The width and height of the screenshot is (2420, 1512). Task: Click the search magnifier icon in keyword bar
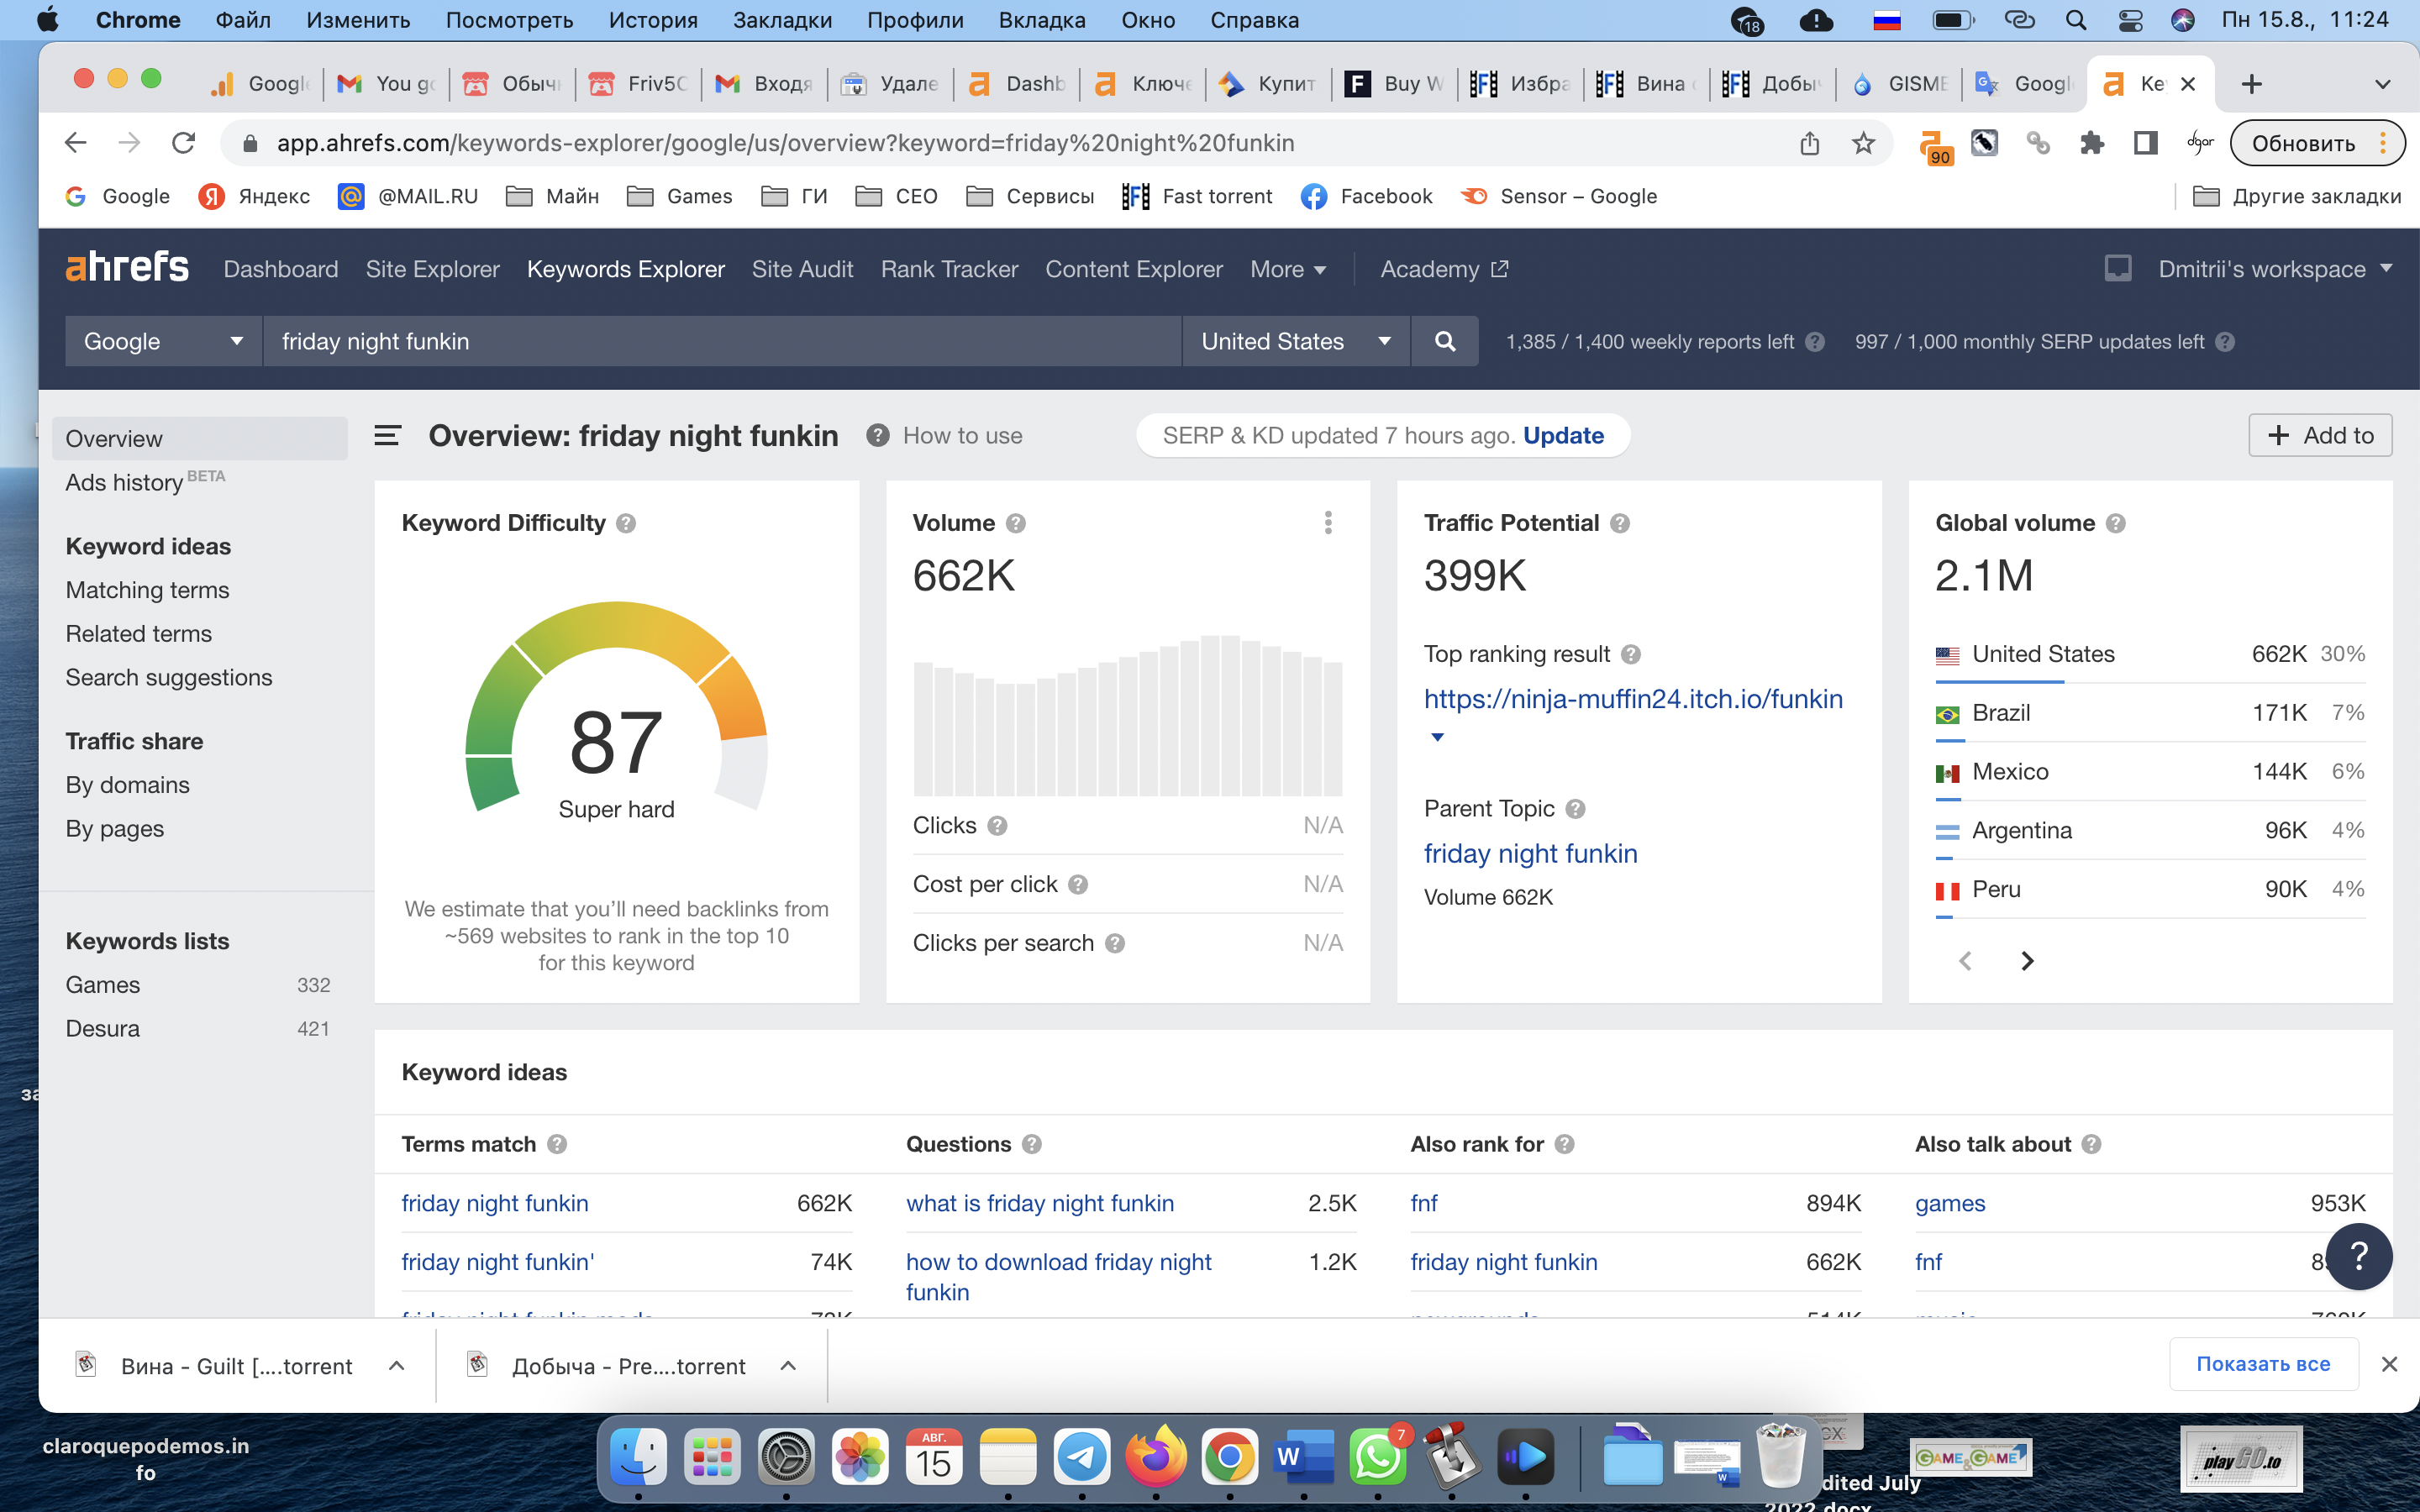(x=1444, y=339)
